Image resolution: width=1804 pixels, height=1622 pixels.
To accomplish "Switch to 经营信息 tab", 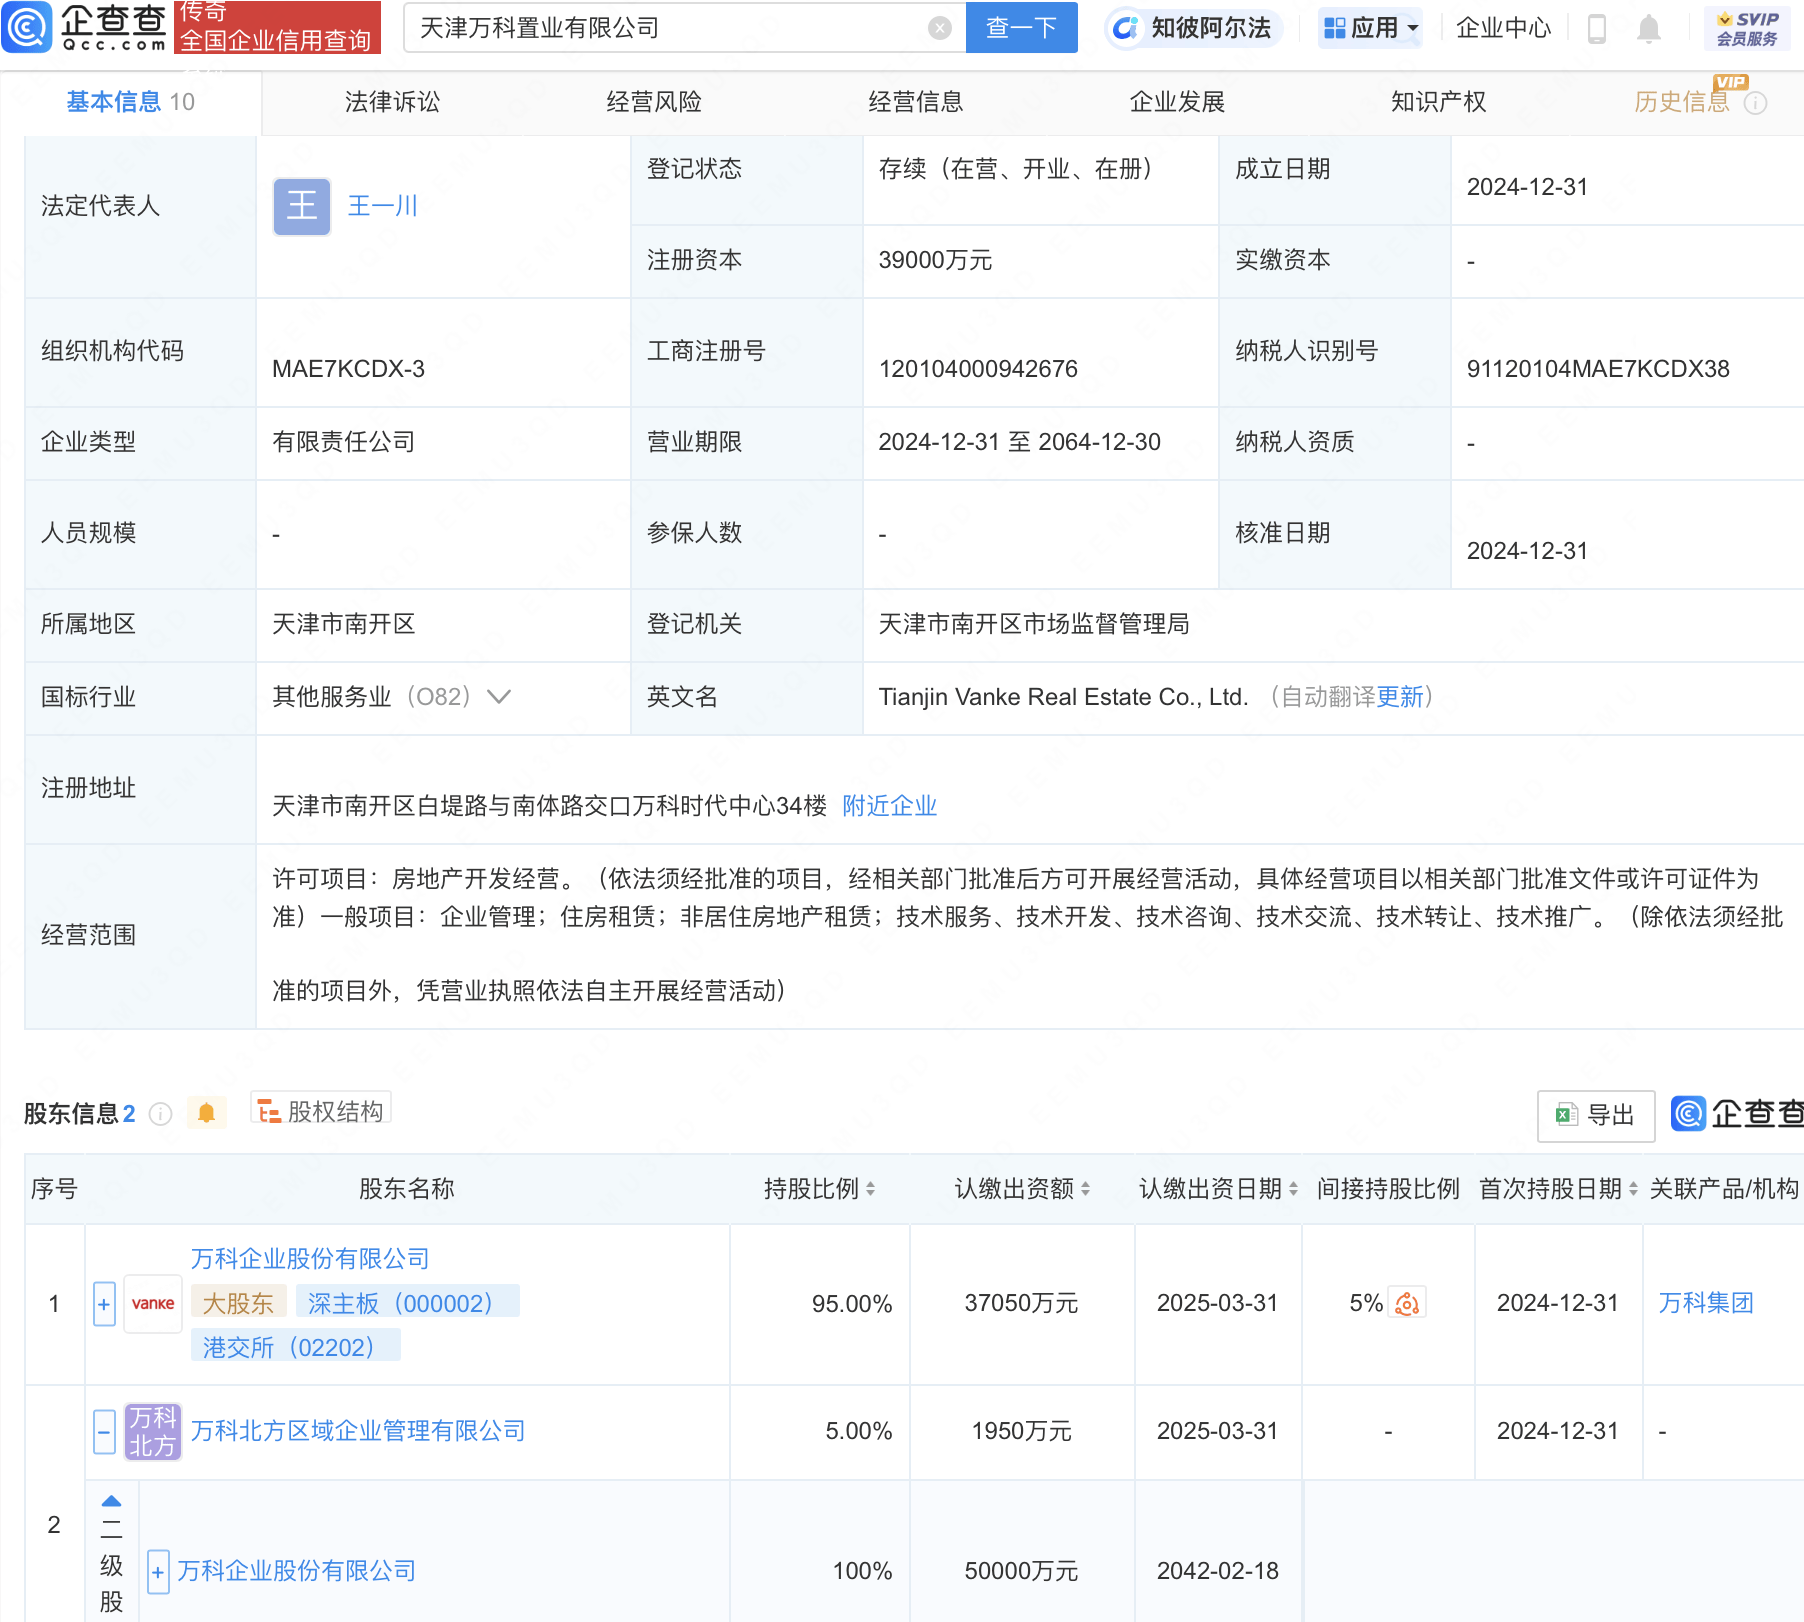I will click(x=916, y=102).
